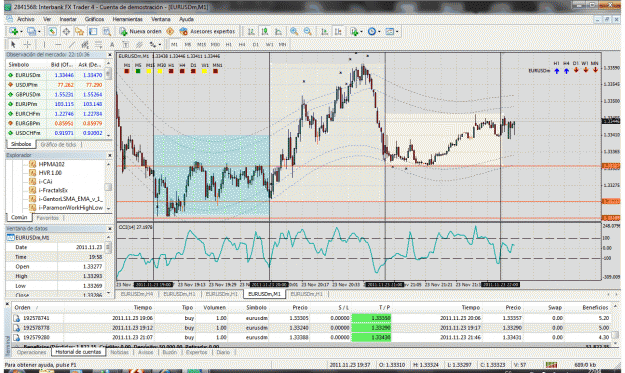The width and height of the screenshot is (625, 373).
Task: Select the equidistant channel tool
Action: 85,45
